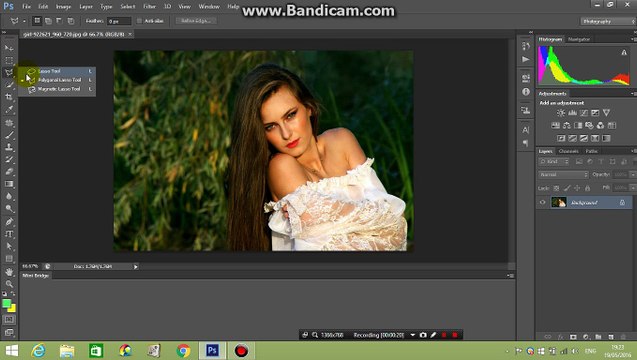Add a Levels adjustment
The height and width of the screenshot is (360, 637).
click(572, 113)
